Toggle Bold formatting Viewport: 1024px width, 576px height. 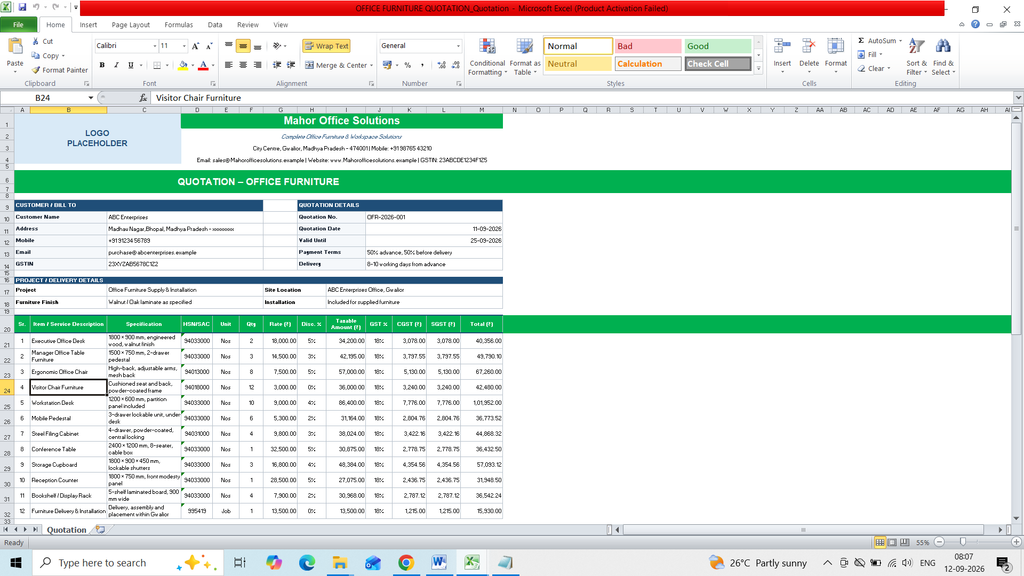[x=102, y=65]
